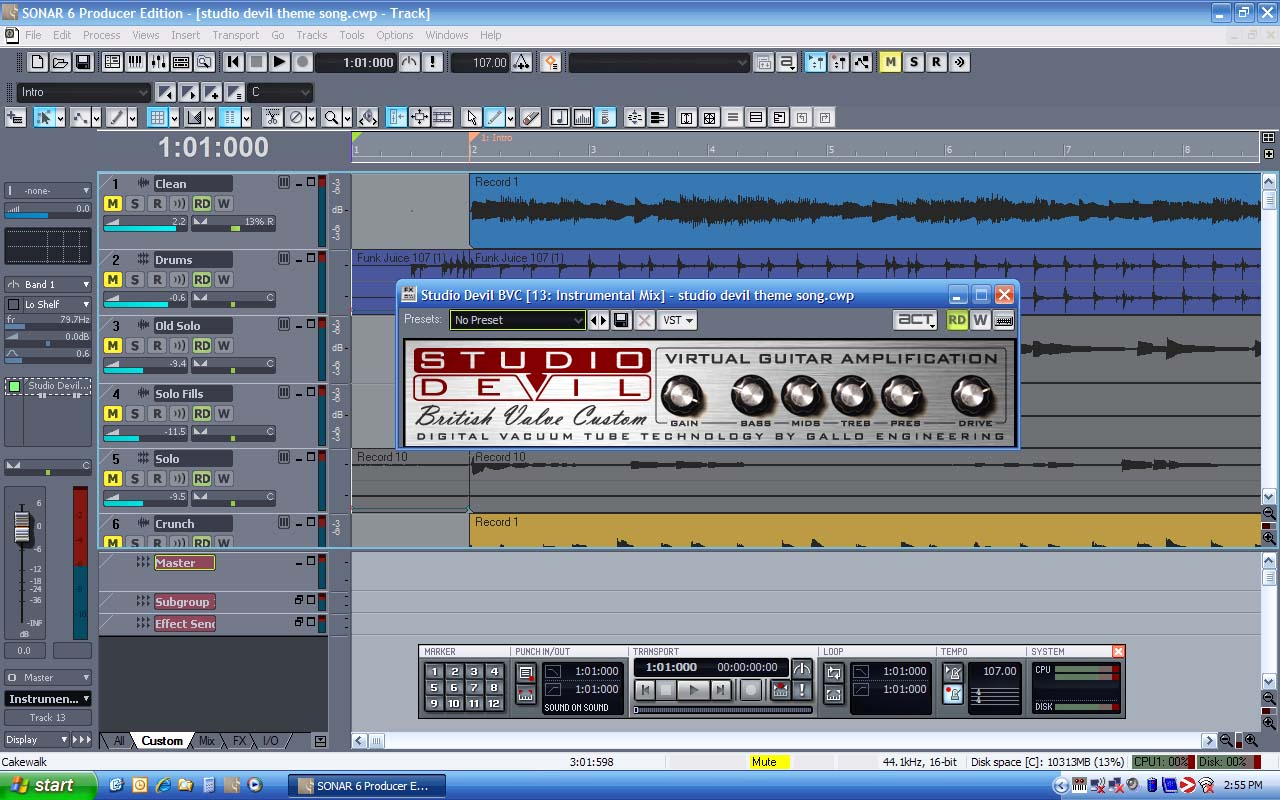Image resolution: width=1280 pixels, height=800 pixels.
Task: Toggle RD button in Studio Devil window
Action: (x=957, y=320)
